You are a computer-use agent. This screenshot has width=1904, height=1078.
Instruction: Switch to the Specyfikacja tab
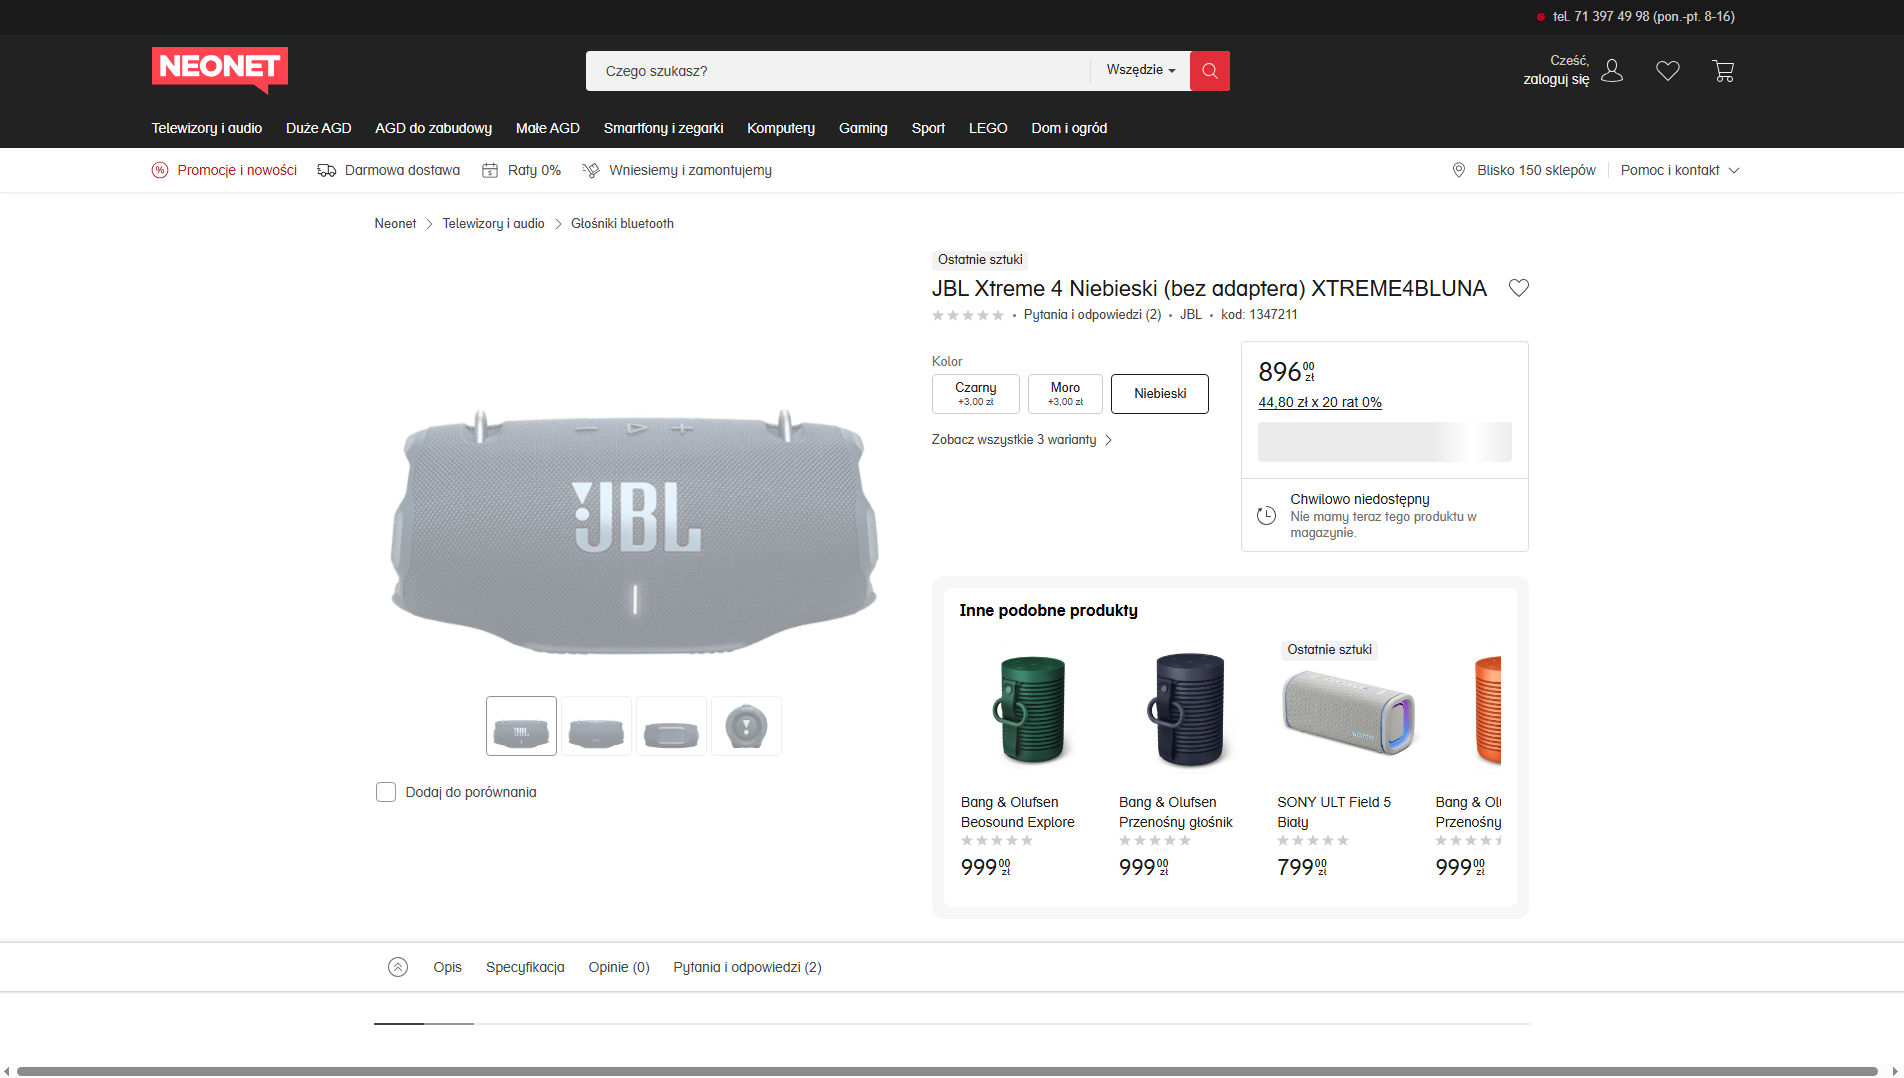[525, 967]
